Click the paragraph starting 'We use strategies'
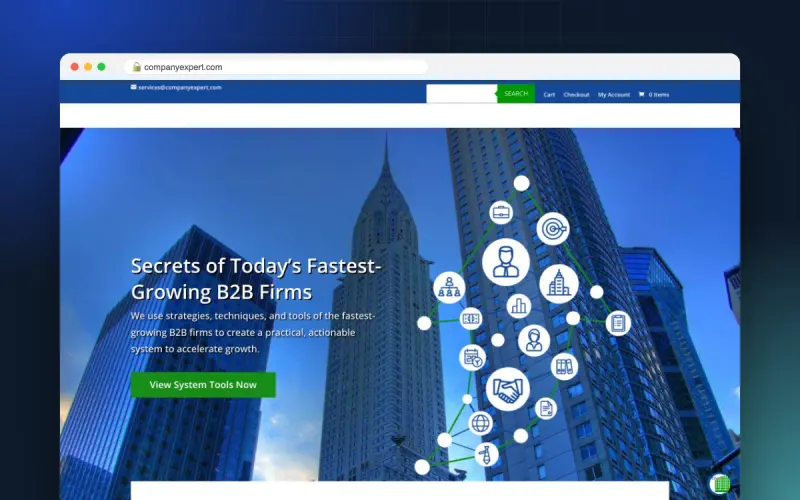Screen dimensions: 800x500 (x=253, y=332)
